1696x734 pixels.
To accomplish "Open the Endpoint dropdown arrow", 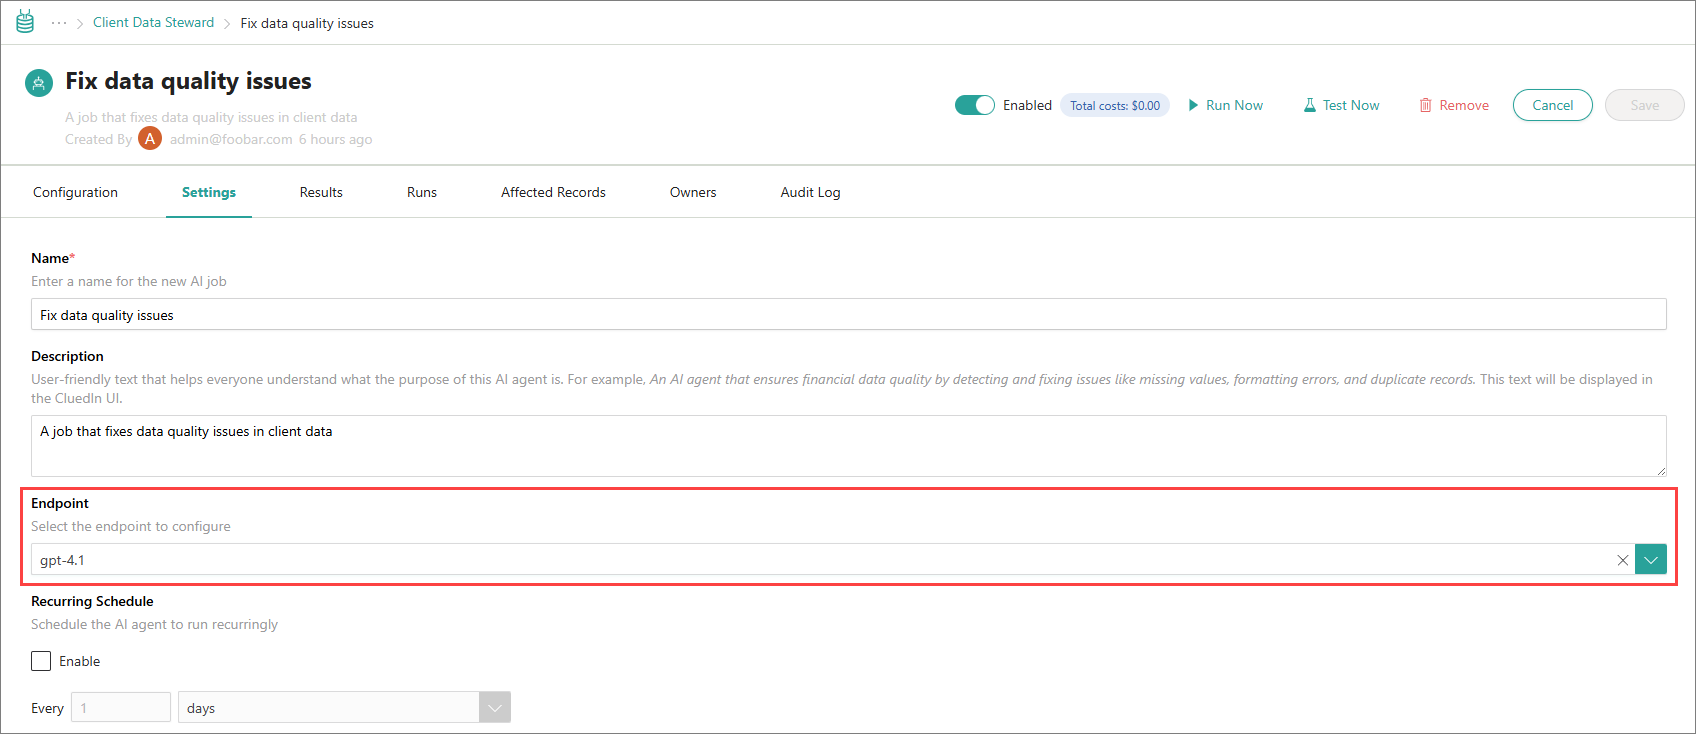I will pos(1650,560).
